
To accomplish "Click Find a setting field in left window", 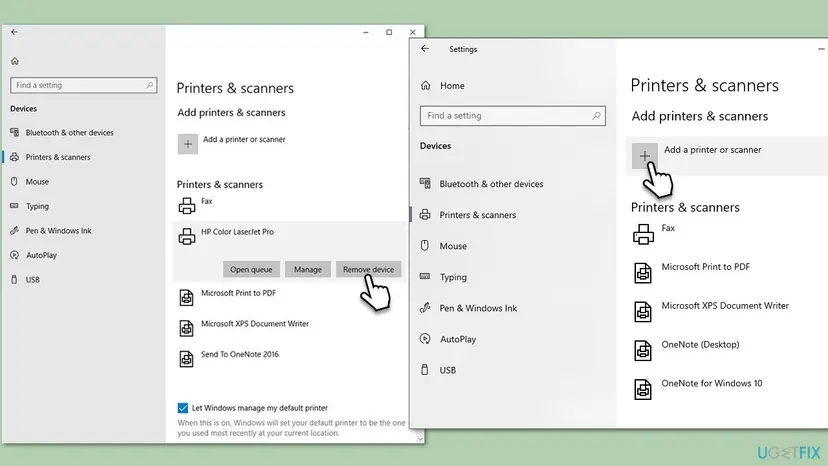I will [x=83, y=85].
